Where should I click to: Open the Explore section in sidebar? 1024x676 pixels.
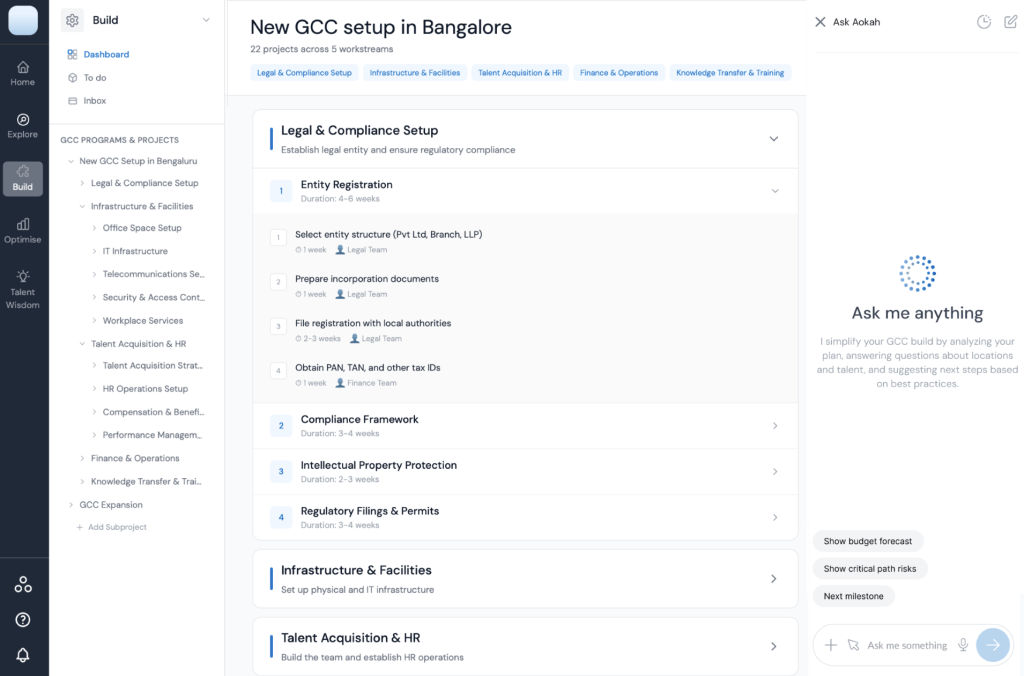tap(22, 125)
